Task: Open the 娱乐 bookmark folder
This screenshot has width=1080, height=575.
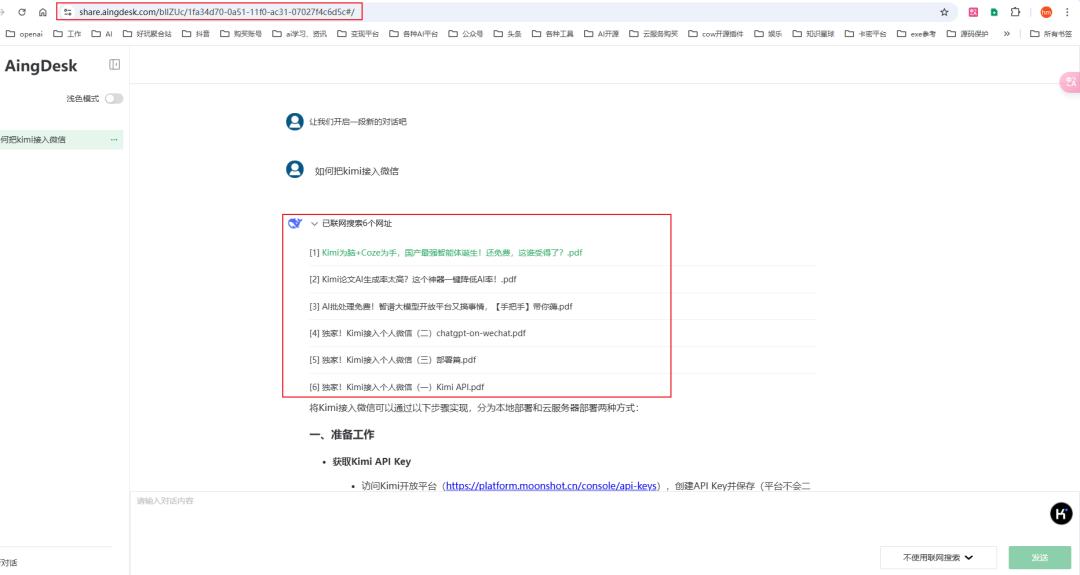Action: click(768, 34)
